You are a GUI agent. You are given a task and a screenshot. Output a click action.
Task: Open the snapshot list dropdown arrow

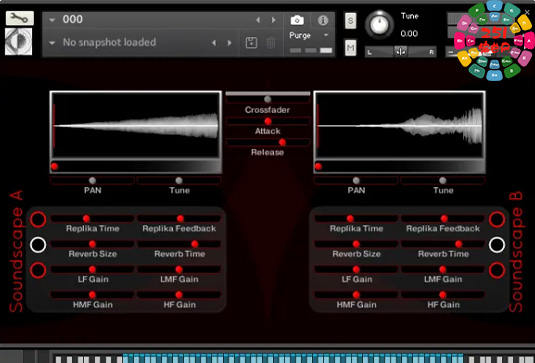click(52, 43)
